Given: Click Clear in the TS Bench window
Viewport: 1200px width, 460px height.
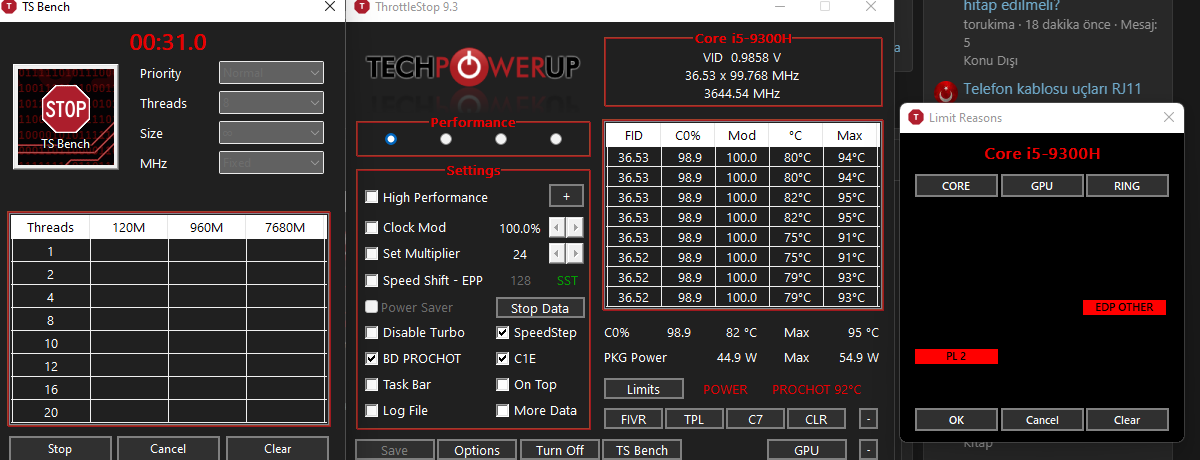Looking at the screenshot, I should pyautogui.click(x=277, y=448).
